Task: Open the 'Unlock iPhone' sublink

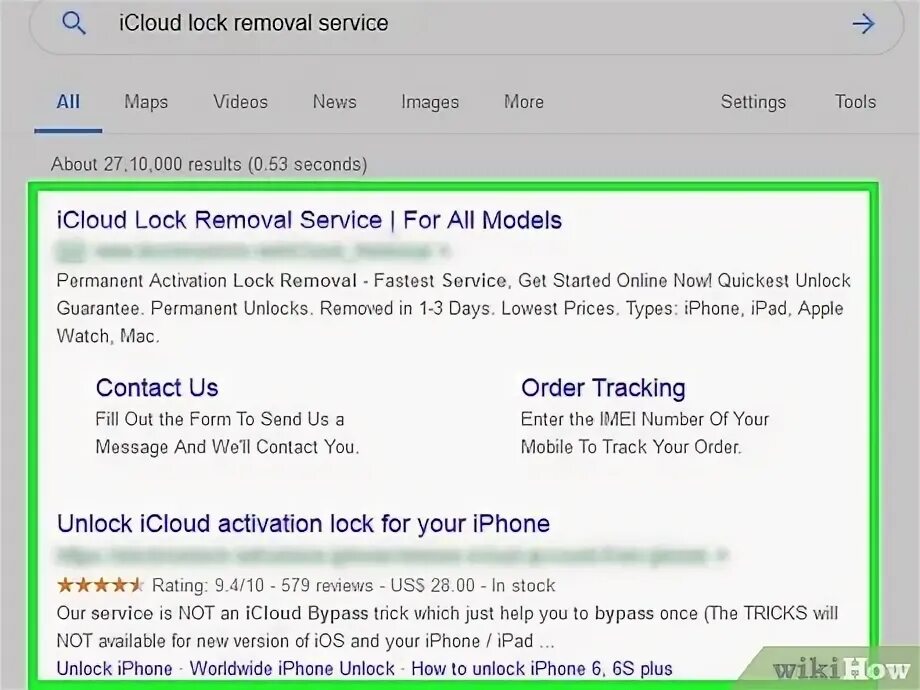Action: (x=114, y=668)
